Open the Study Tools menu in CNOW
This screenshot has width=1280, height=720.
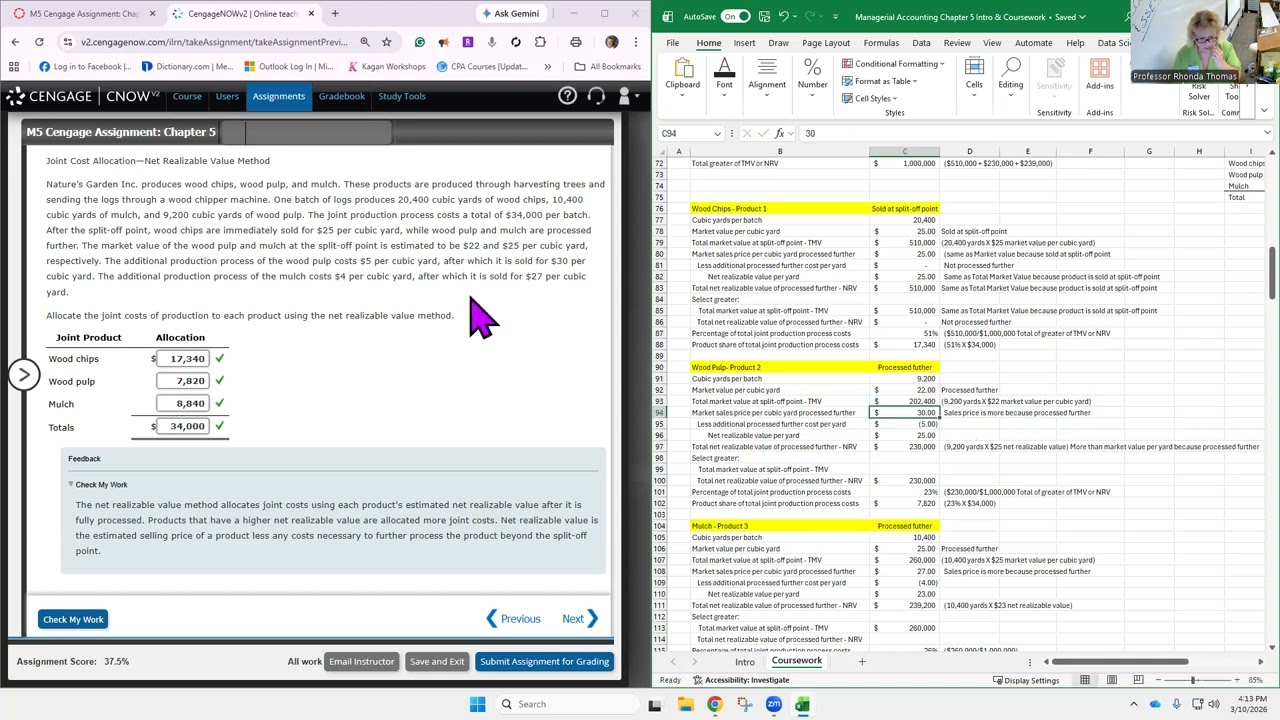[402, 96]
